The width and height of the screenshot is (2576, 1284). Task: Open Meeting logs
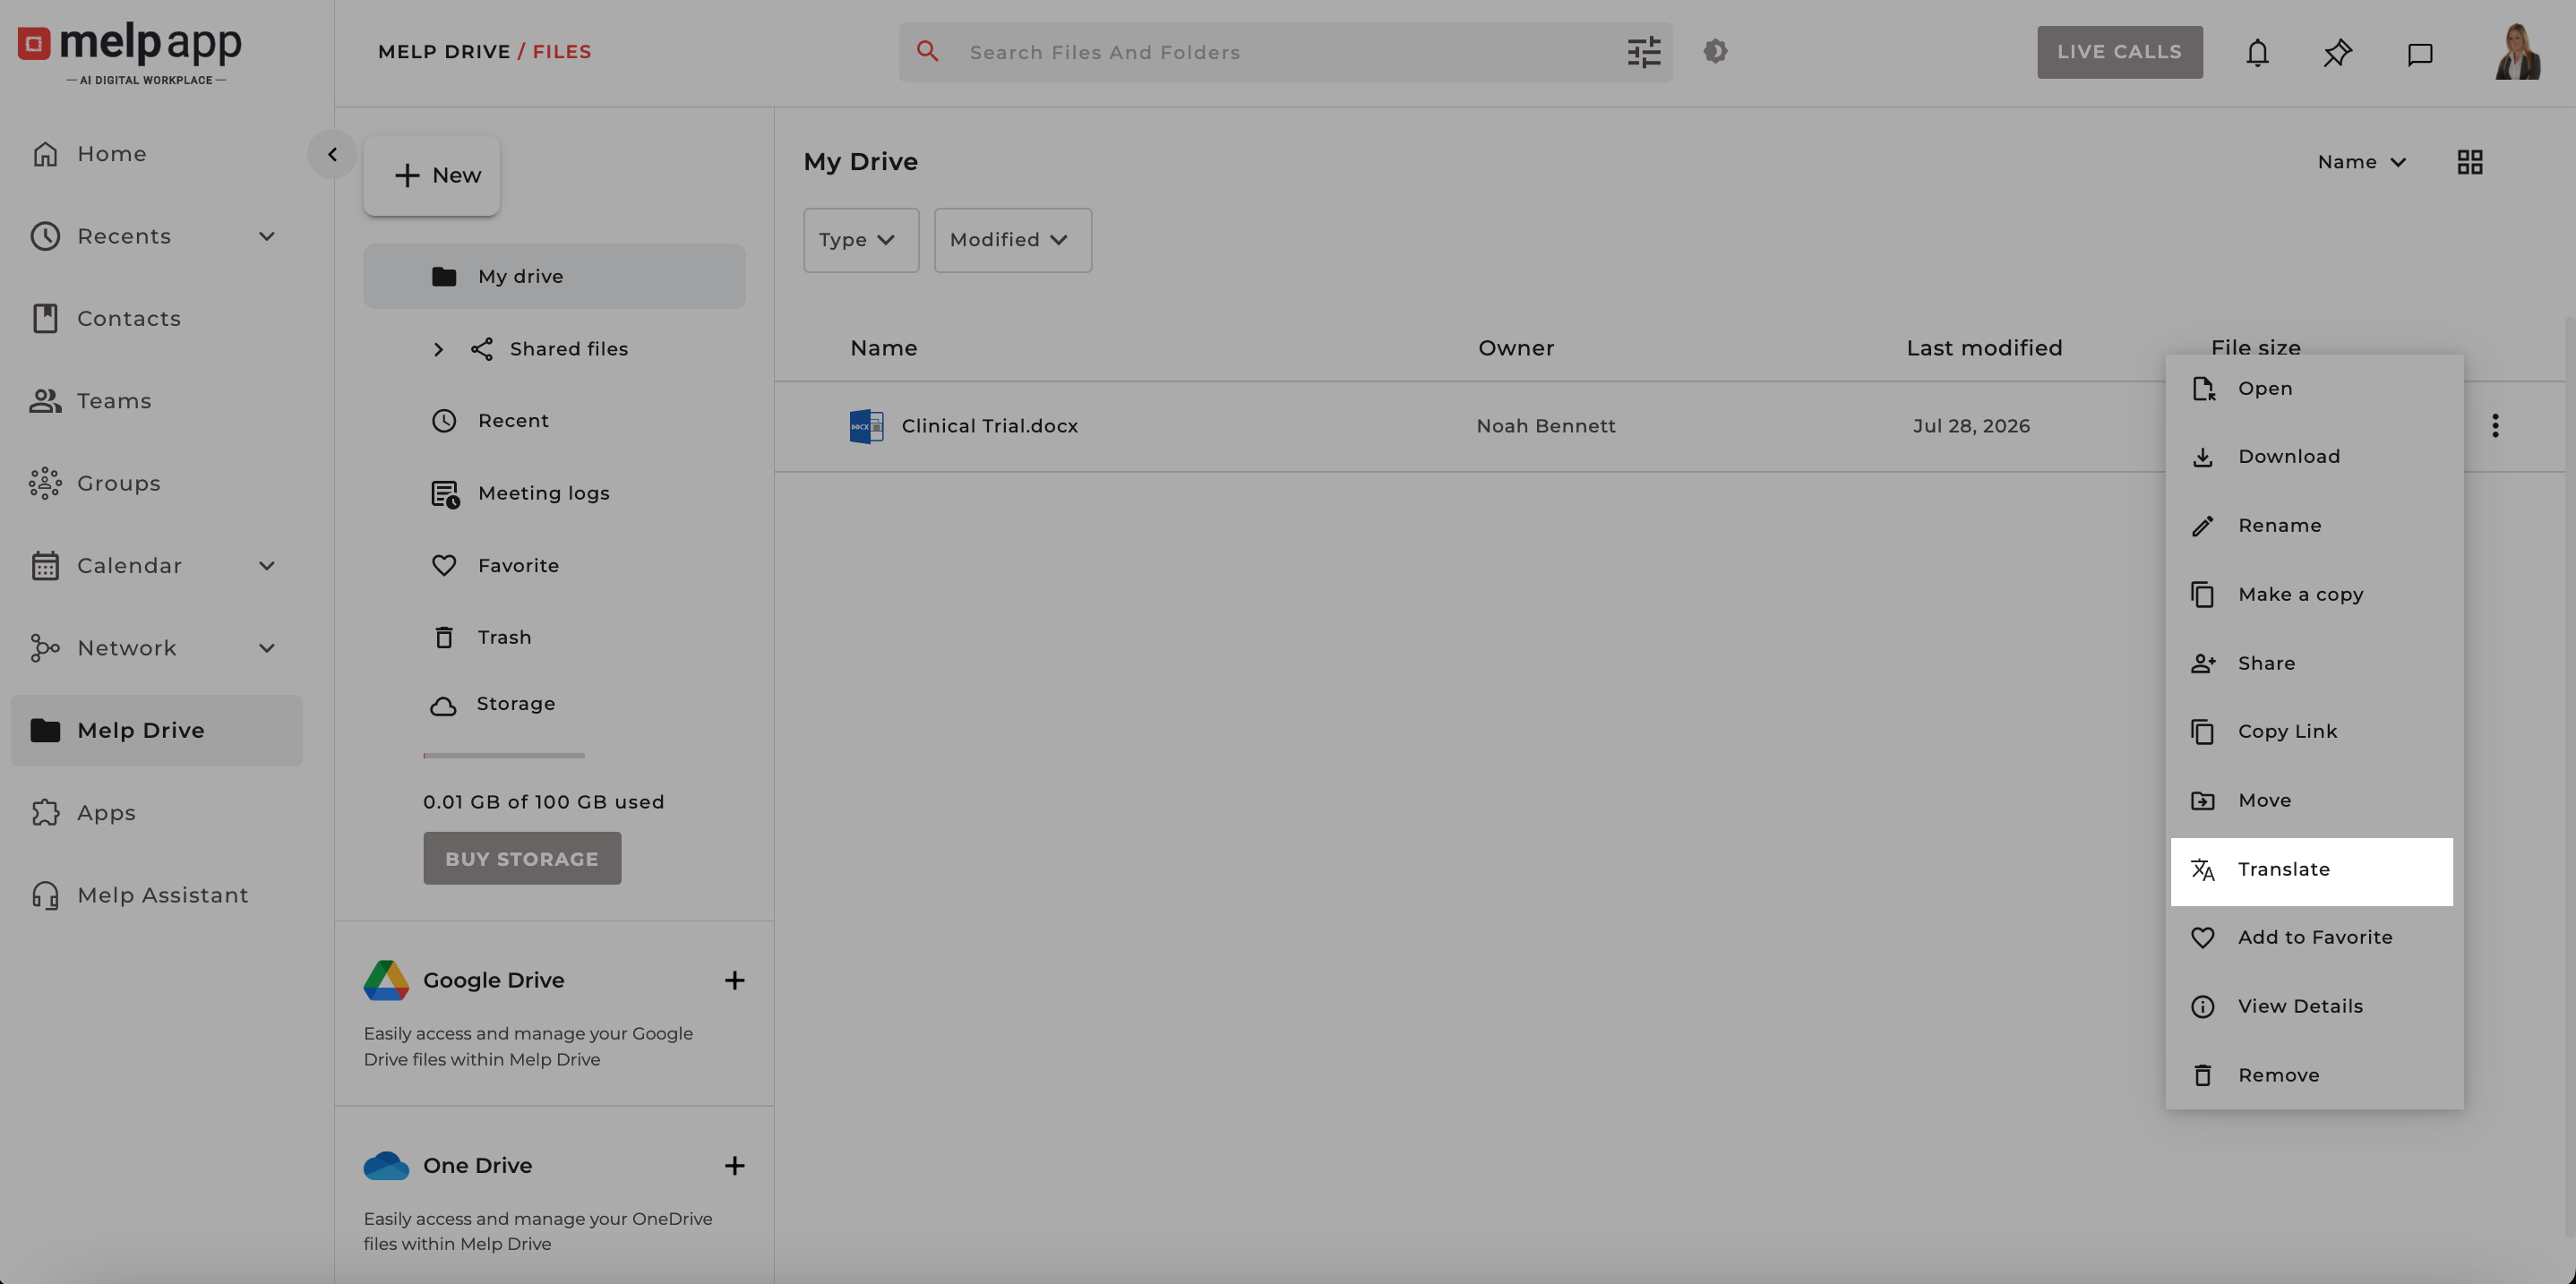click(x=543, y=493)
